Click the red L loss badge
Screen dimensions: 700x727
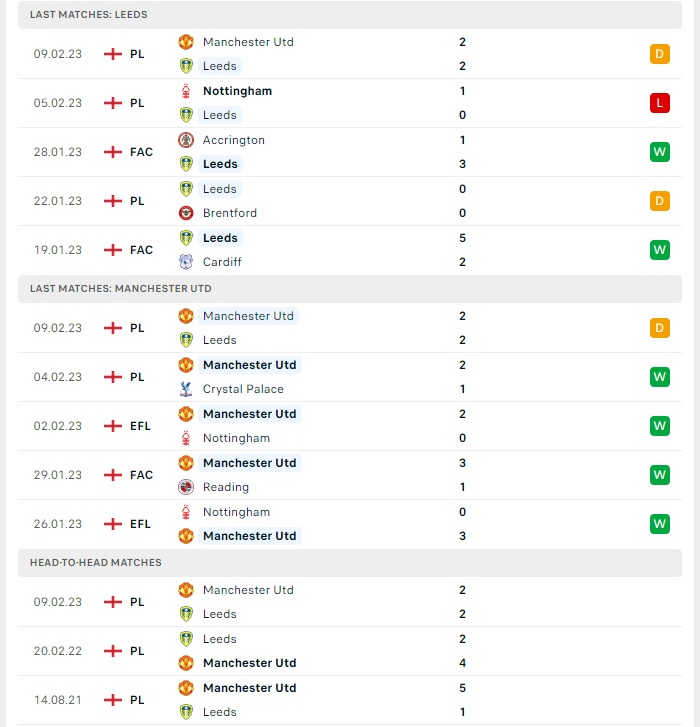(x=660, y=103)
